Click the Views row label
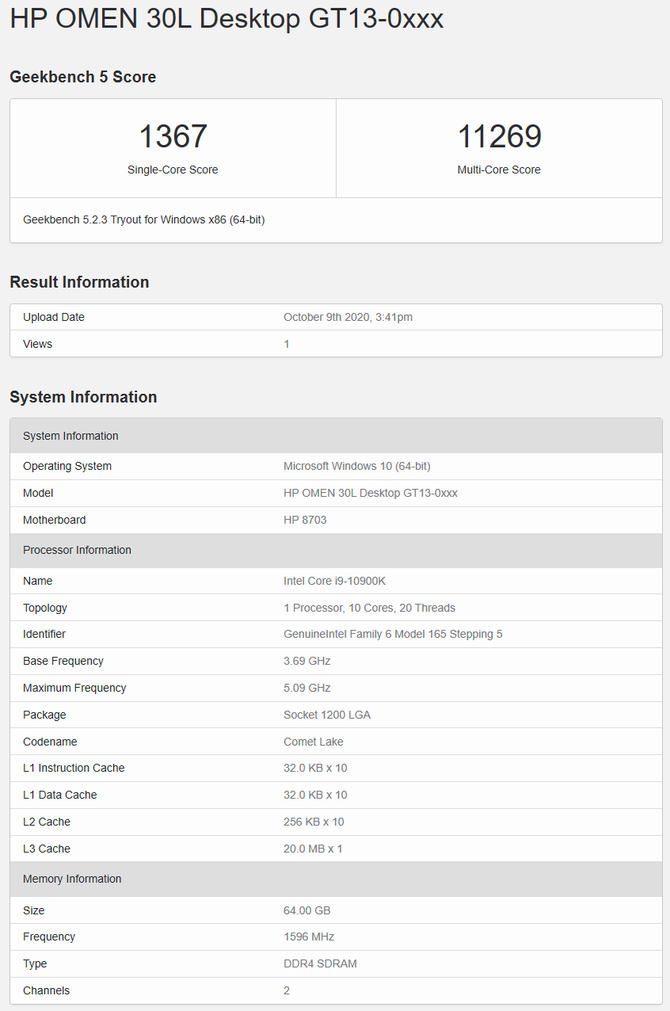This screenshot has height=1011, width=670. (x=38, y=344)
